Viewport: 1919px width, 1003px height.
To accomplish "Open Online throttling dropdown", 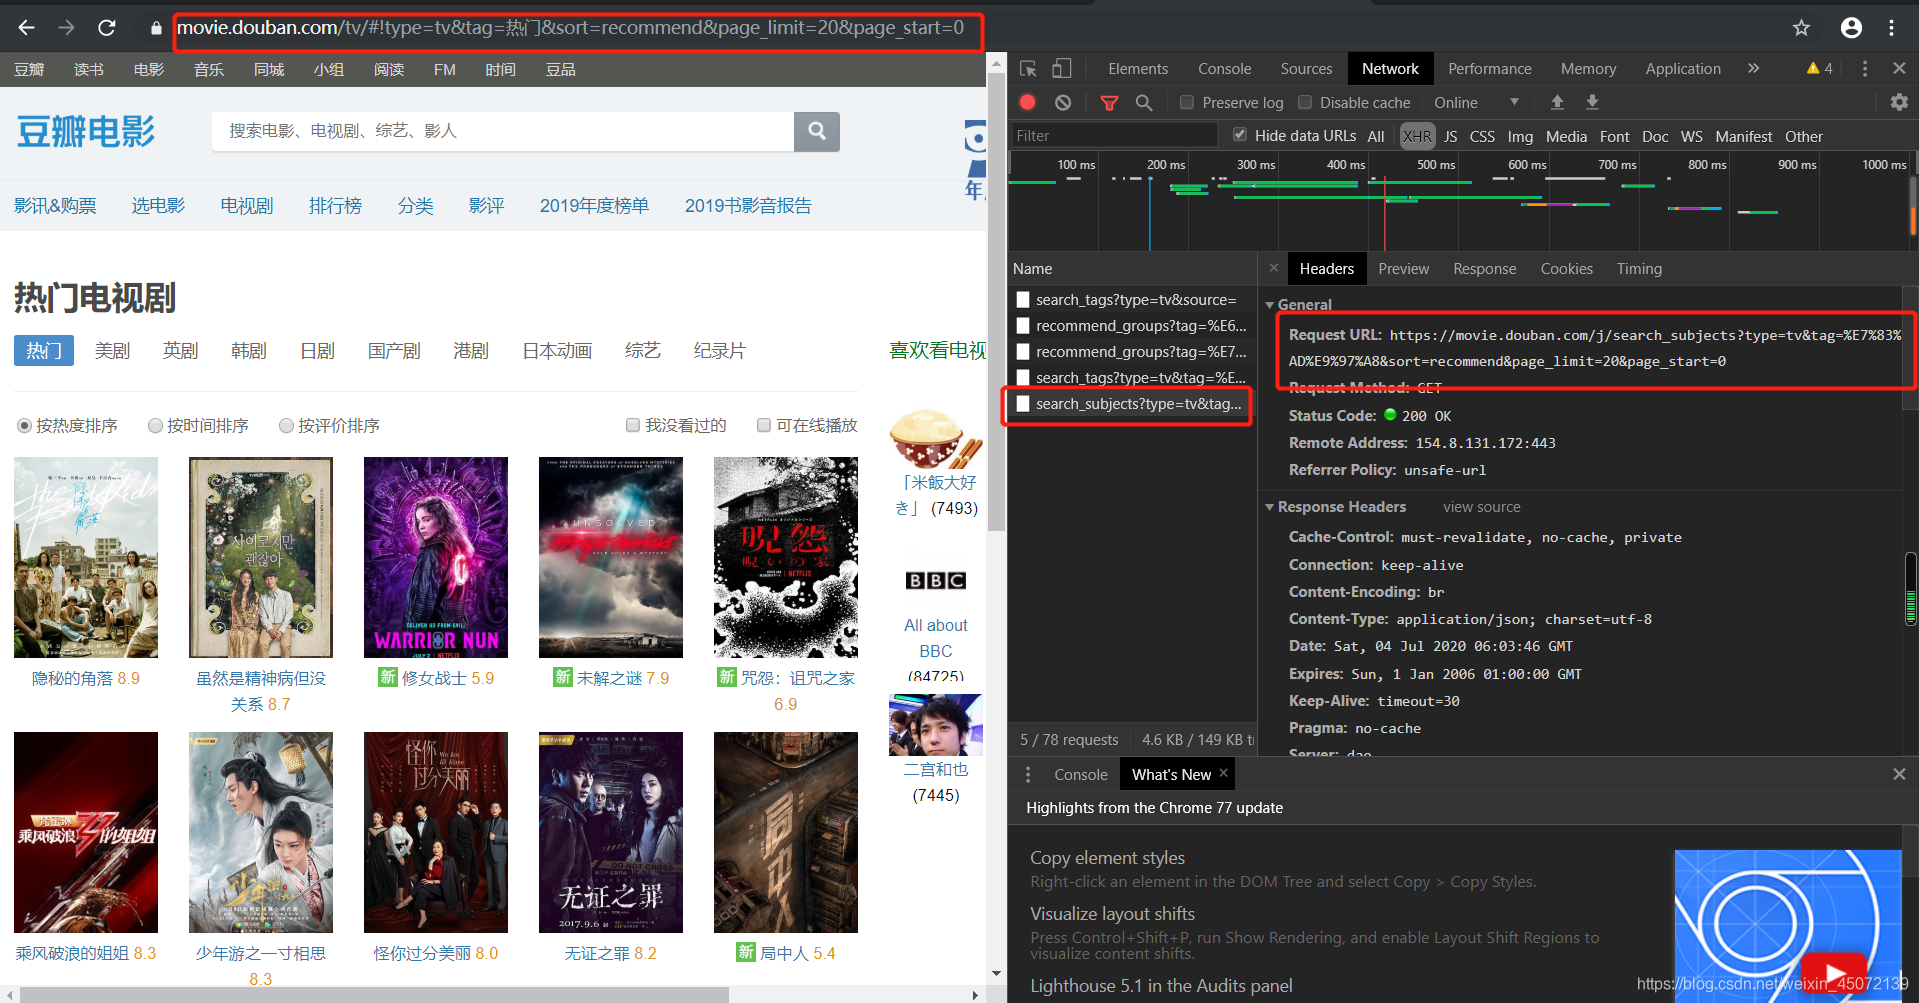I will [1477, 102].
